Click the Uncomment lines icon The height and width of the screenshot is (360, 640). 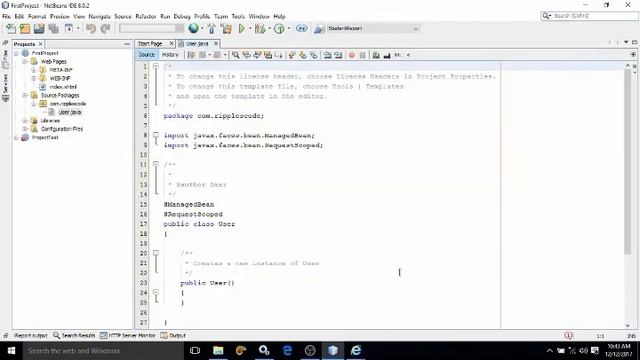(387, 55)
